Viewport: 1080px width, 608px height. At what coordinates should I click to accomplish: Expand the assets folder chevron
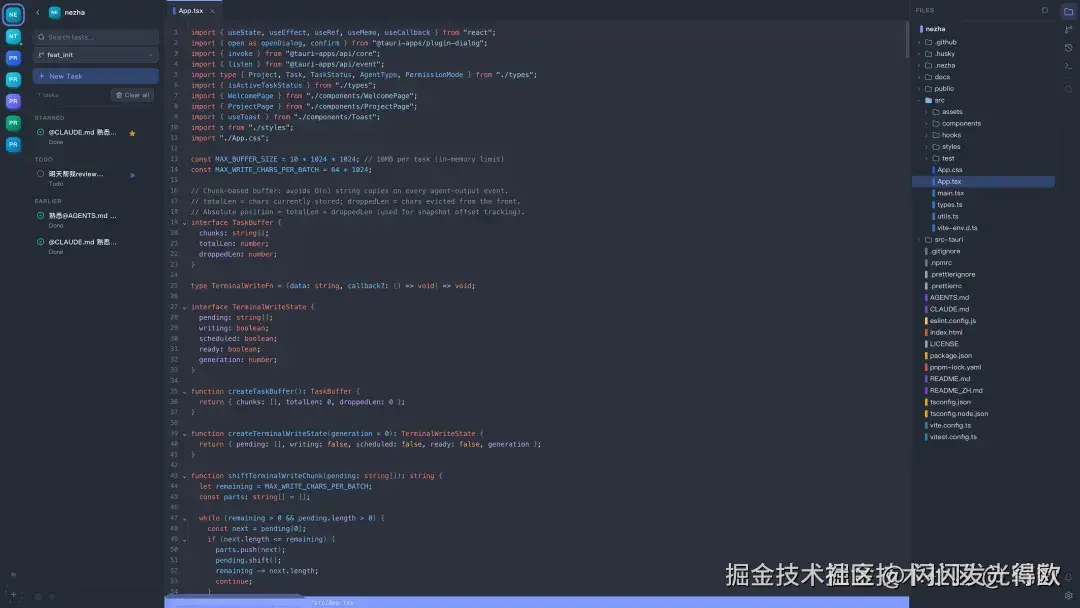tap(927, 112)
